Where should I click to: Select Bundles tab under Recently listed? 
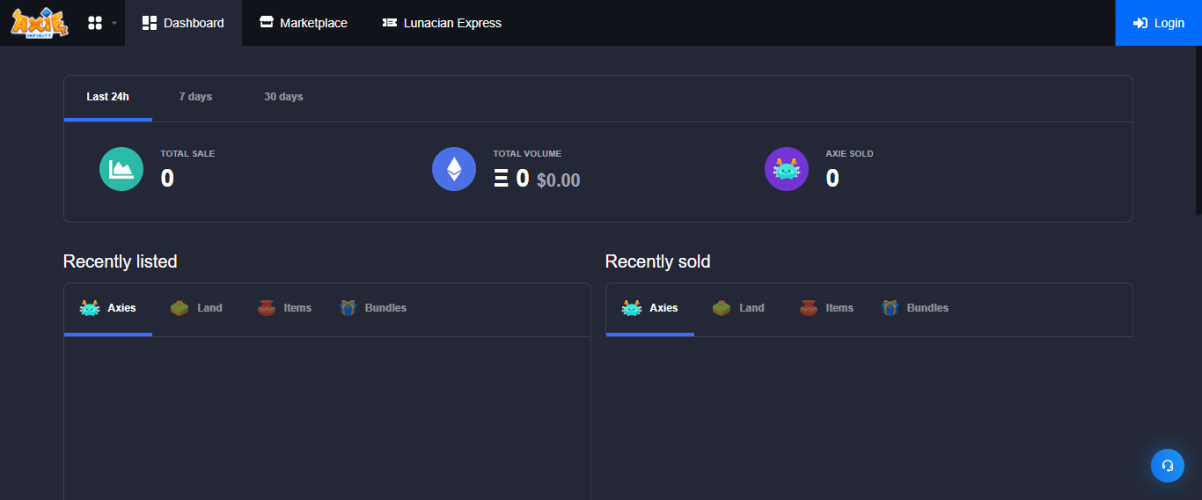coord(373,308)
